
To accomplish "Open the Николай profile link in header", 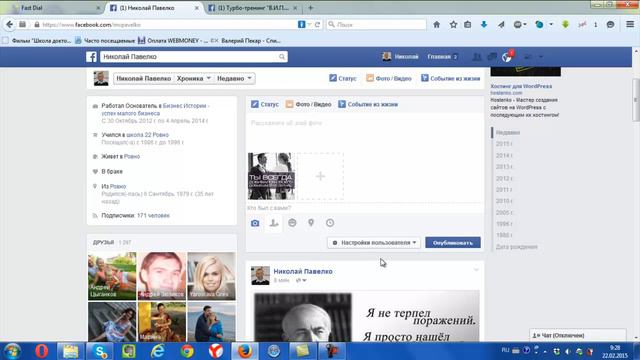I will point(400,57).
